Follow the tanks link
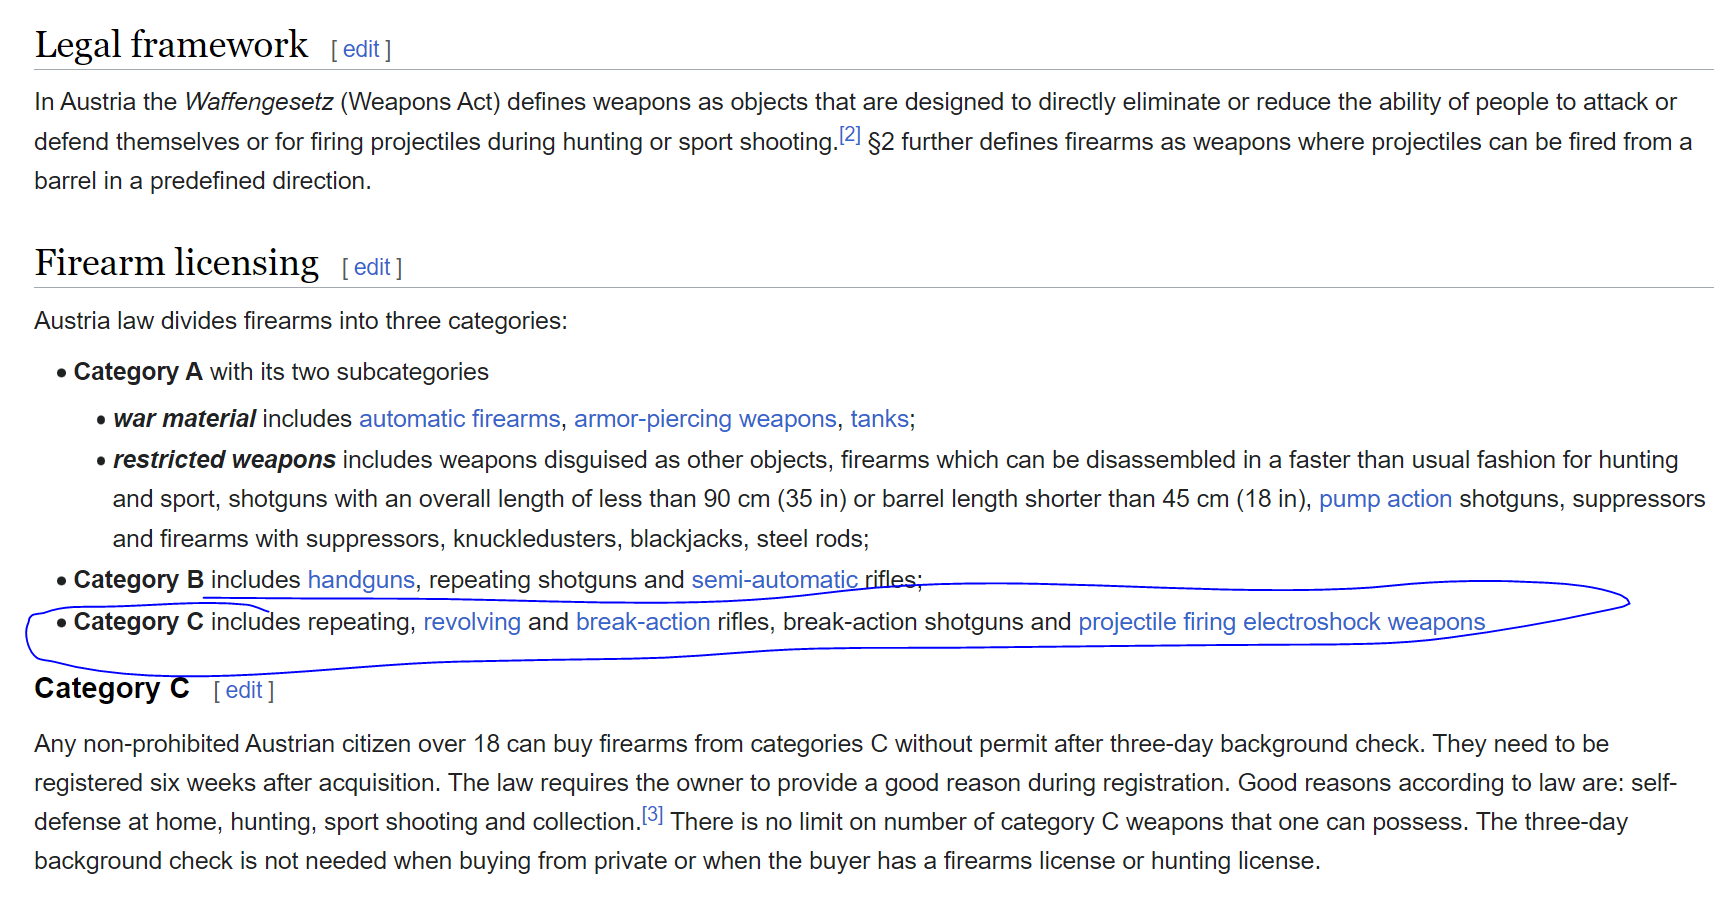The image size is (1735, 900). [x=880, y=419]
